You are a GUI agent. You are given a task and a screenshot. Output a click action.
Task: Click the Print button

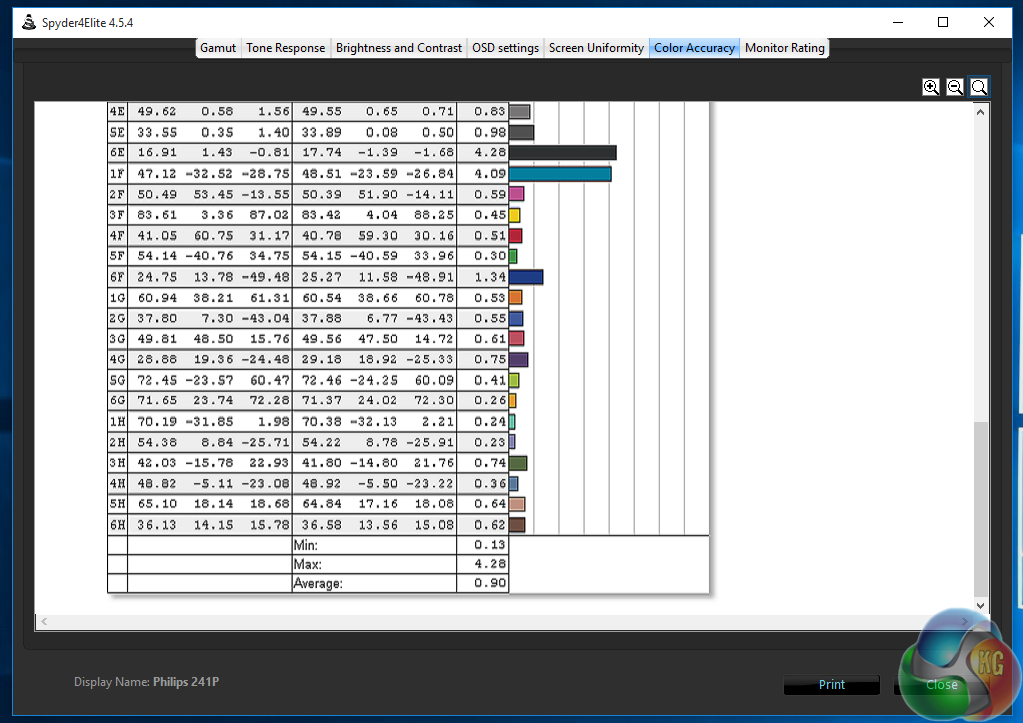coord(831,685)
